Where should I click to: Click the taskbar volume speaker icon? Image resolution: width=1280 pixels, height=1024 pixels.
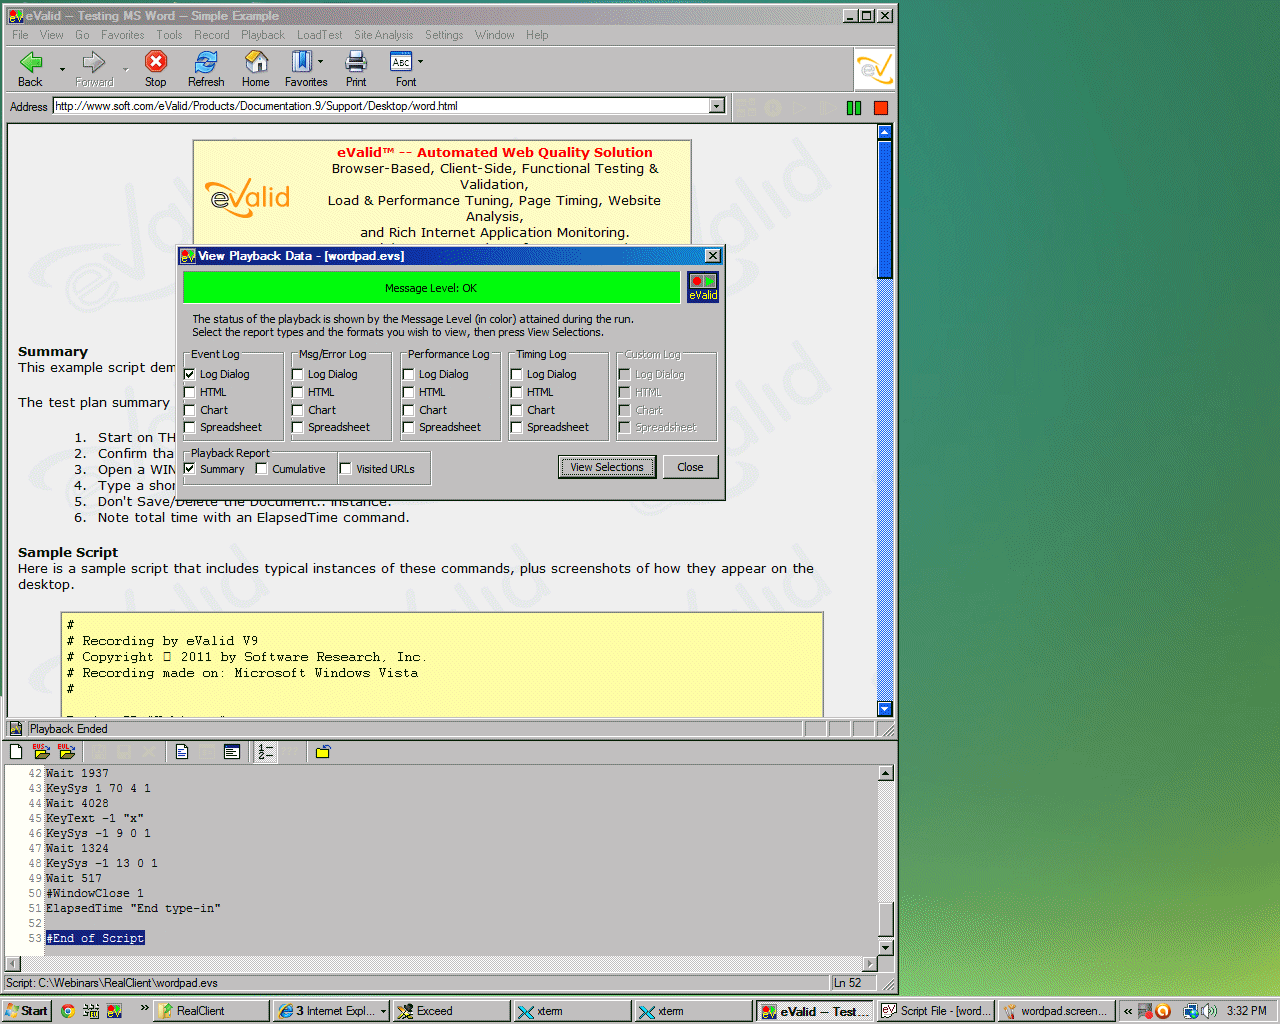[1209, 1011]
